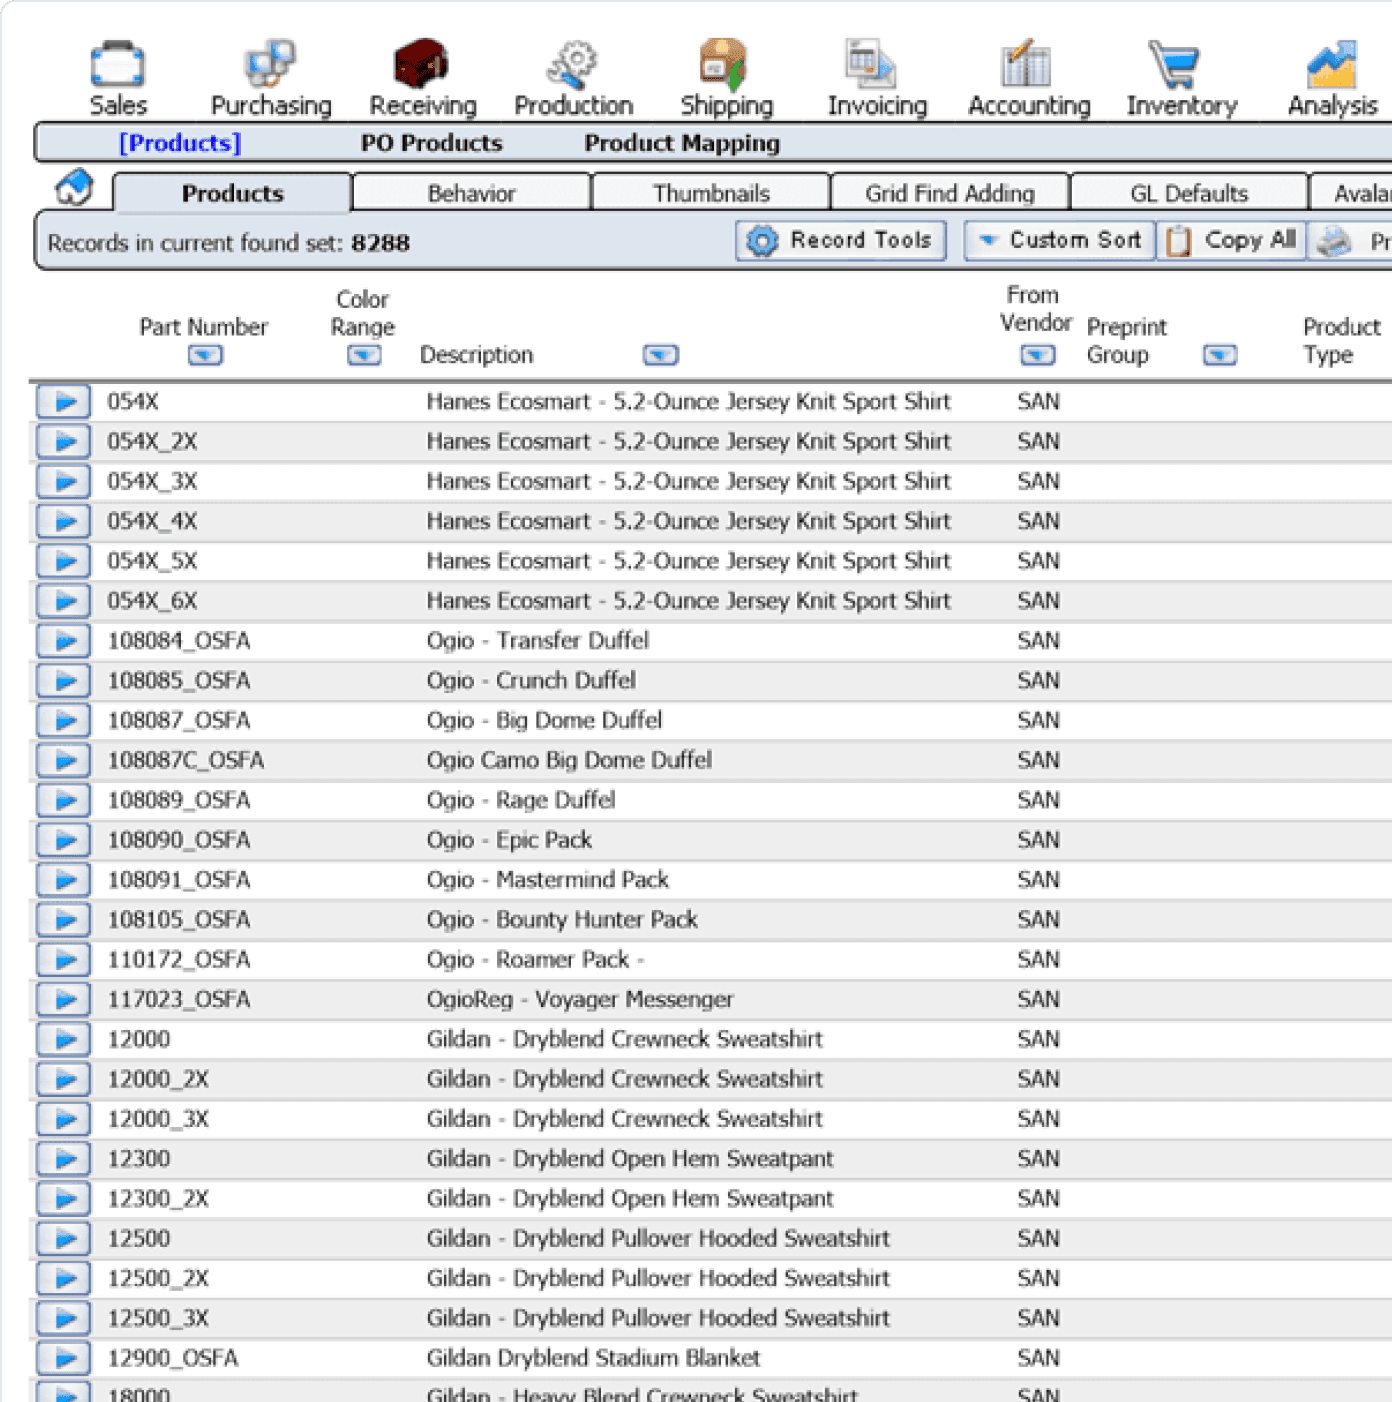Open record 108084_OSFA with its arrow button
This screenshot has width=1392, height=1402.
point(65,641)
